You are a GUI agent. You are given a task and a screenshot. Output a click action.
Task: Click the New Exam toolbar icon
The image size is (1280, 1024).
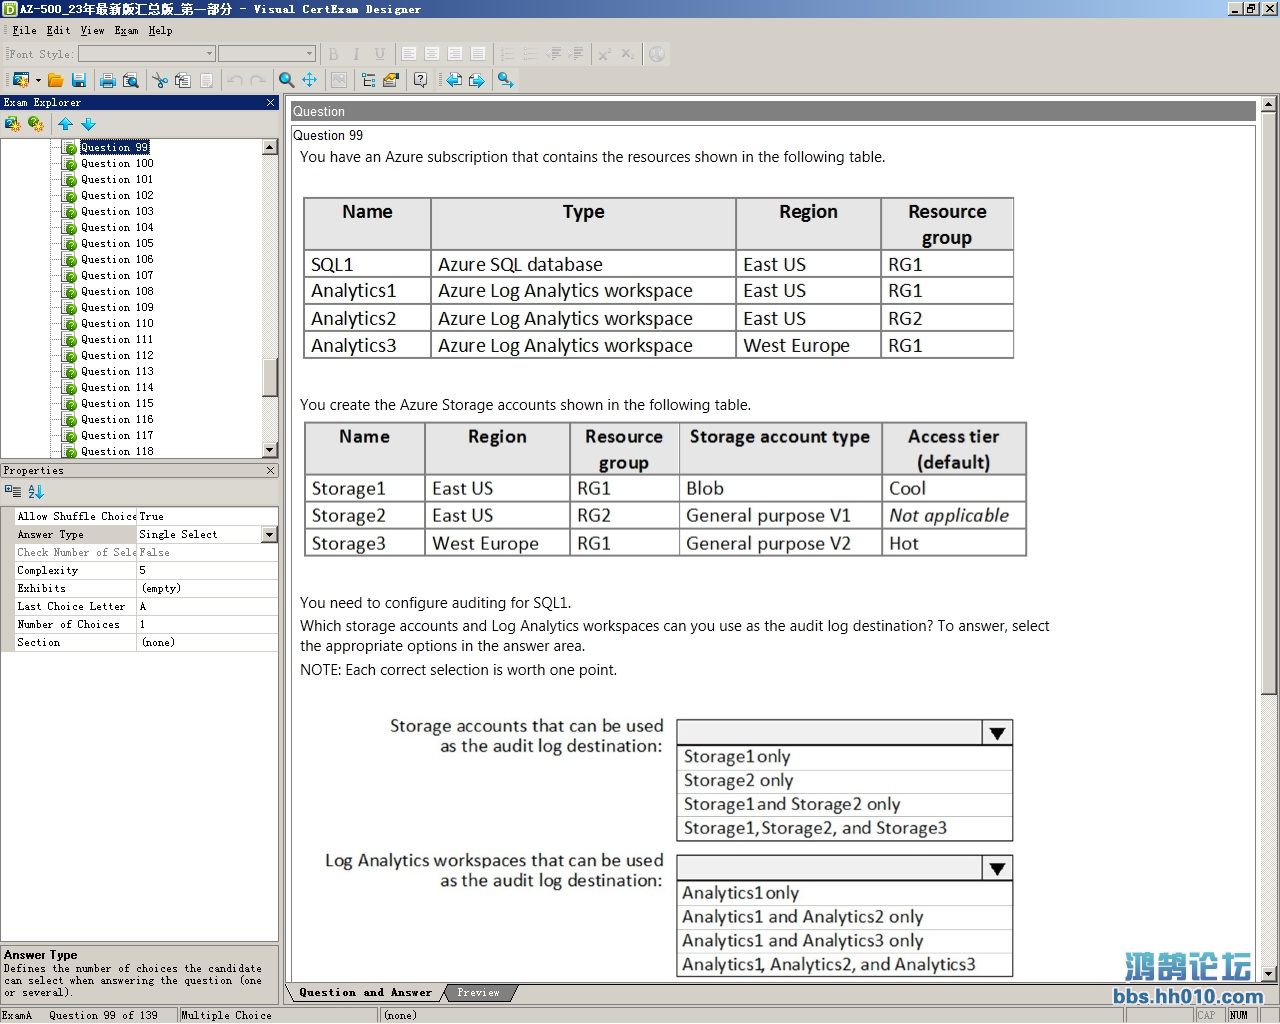[x=20, y=80]
